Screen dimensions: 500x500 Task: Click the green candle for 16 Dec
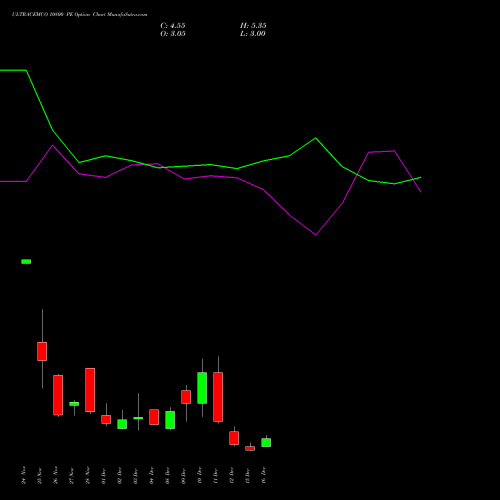(x=266, y=442)
